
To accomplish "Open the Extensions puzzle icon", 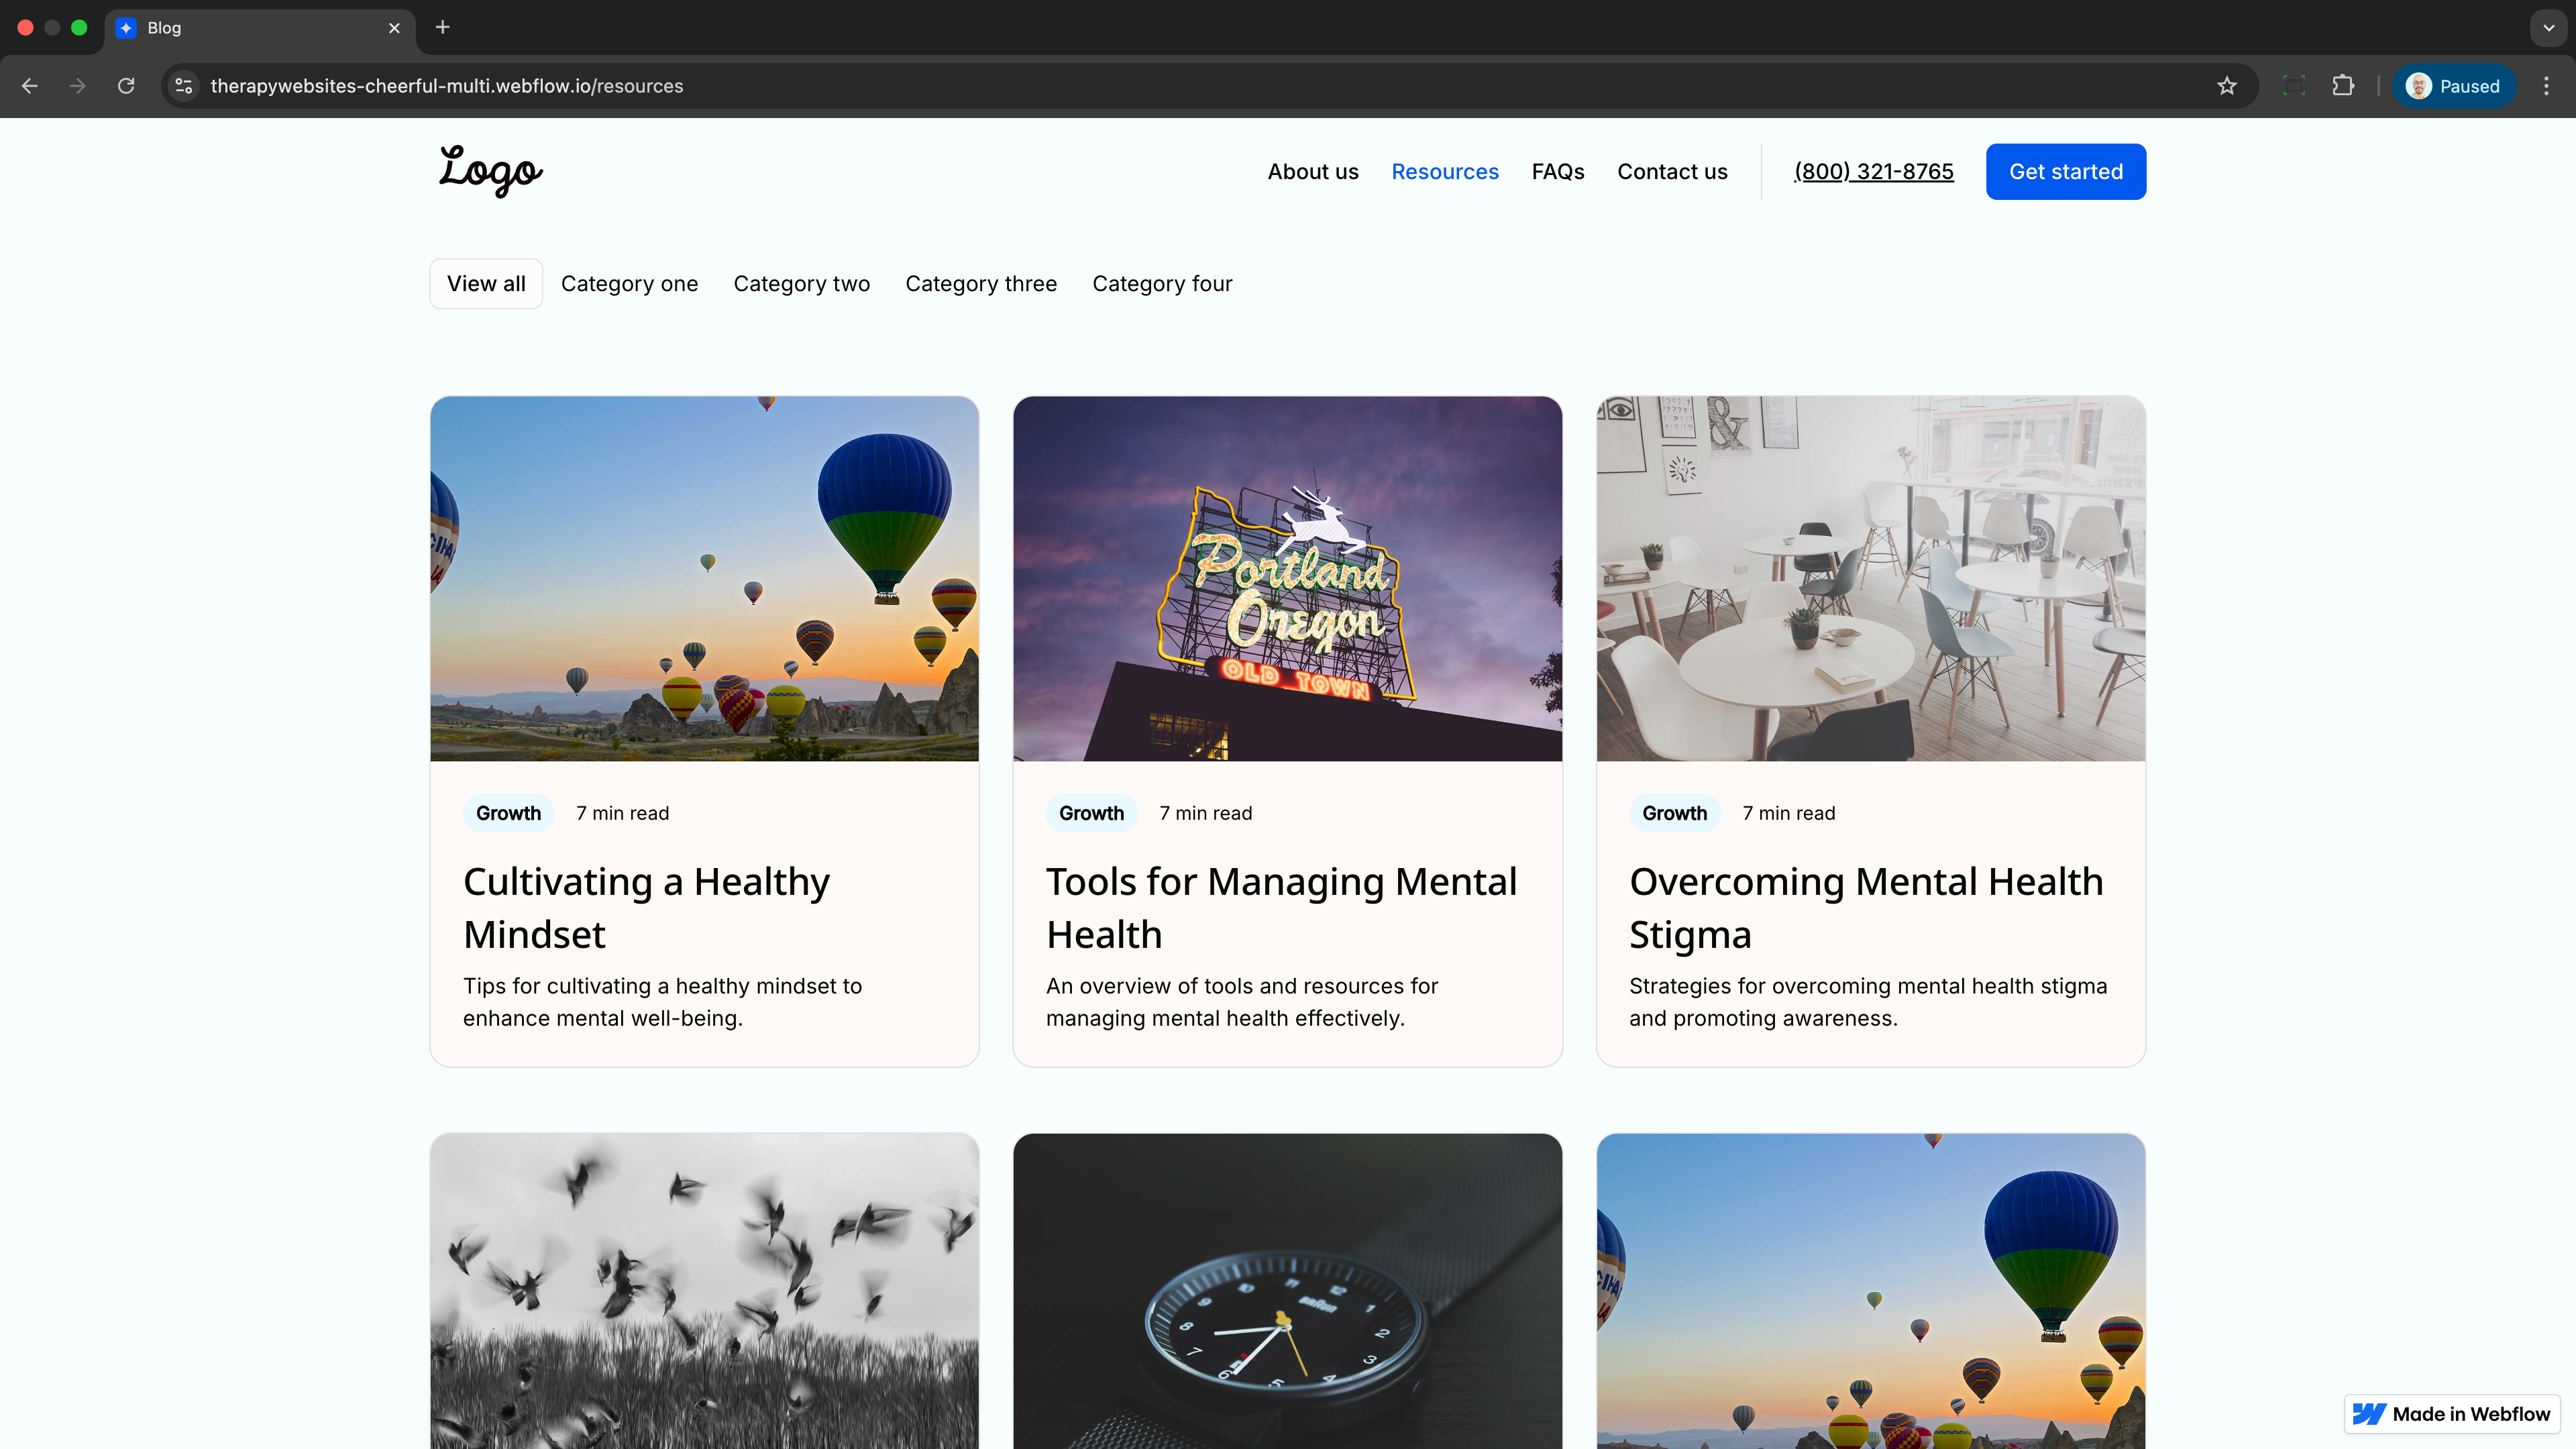I will coord(2343,86).
